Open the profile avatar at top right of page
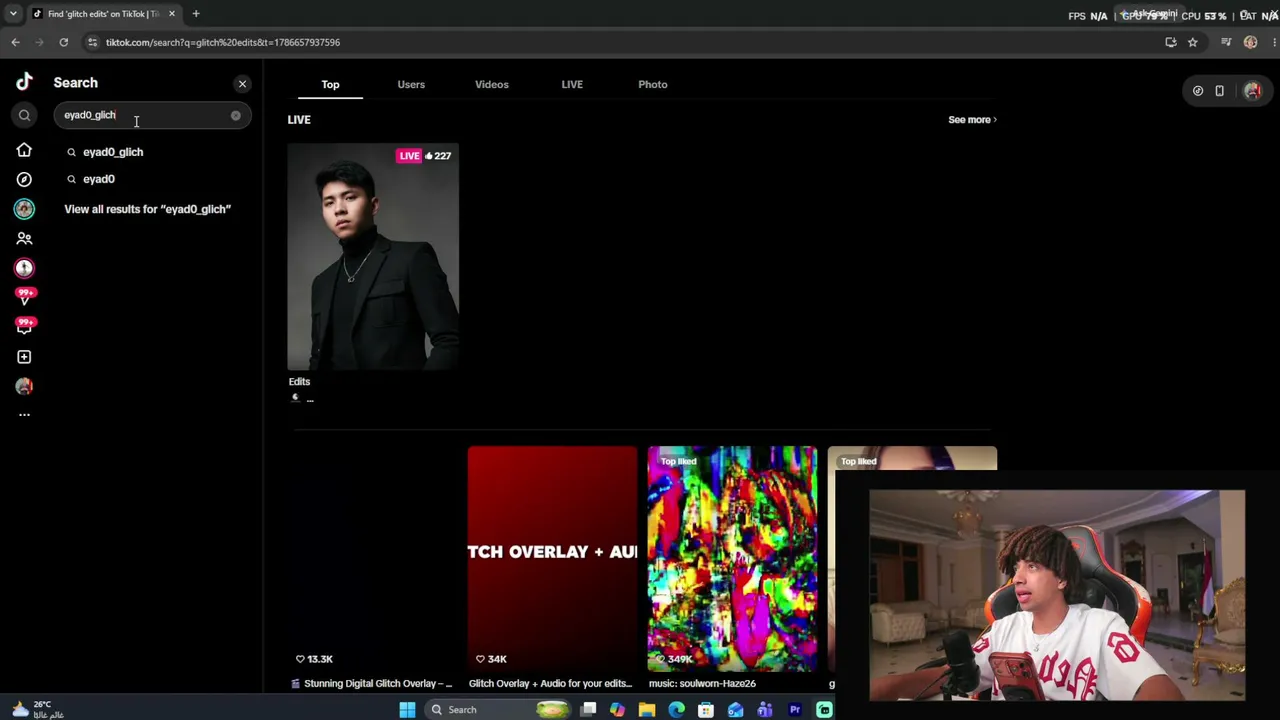This screenshot has height=720, width=1280. pyautogui.click(x=1252, y=91)
